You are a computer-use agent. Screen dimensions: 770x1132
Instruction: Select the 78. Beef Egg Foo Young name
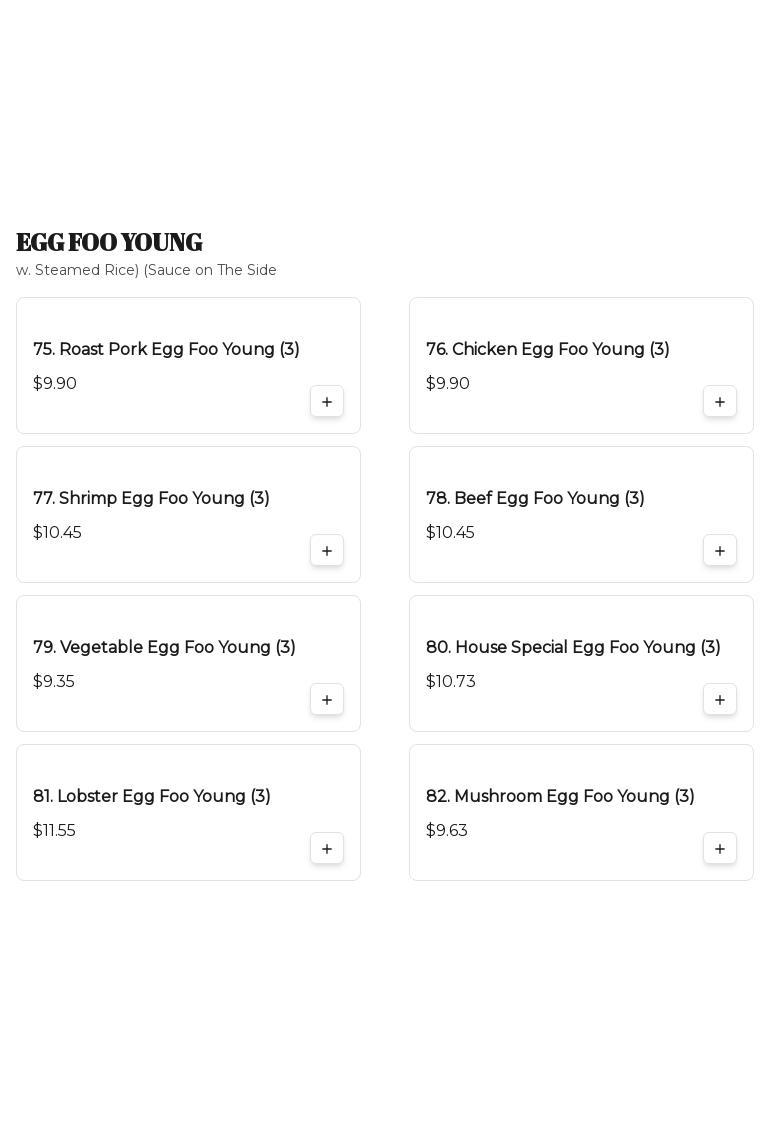tap(535, 498)
